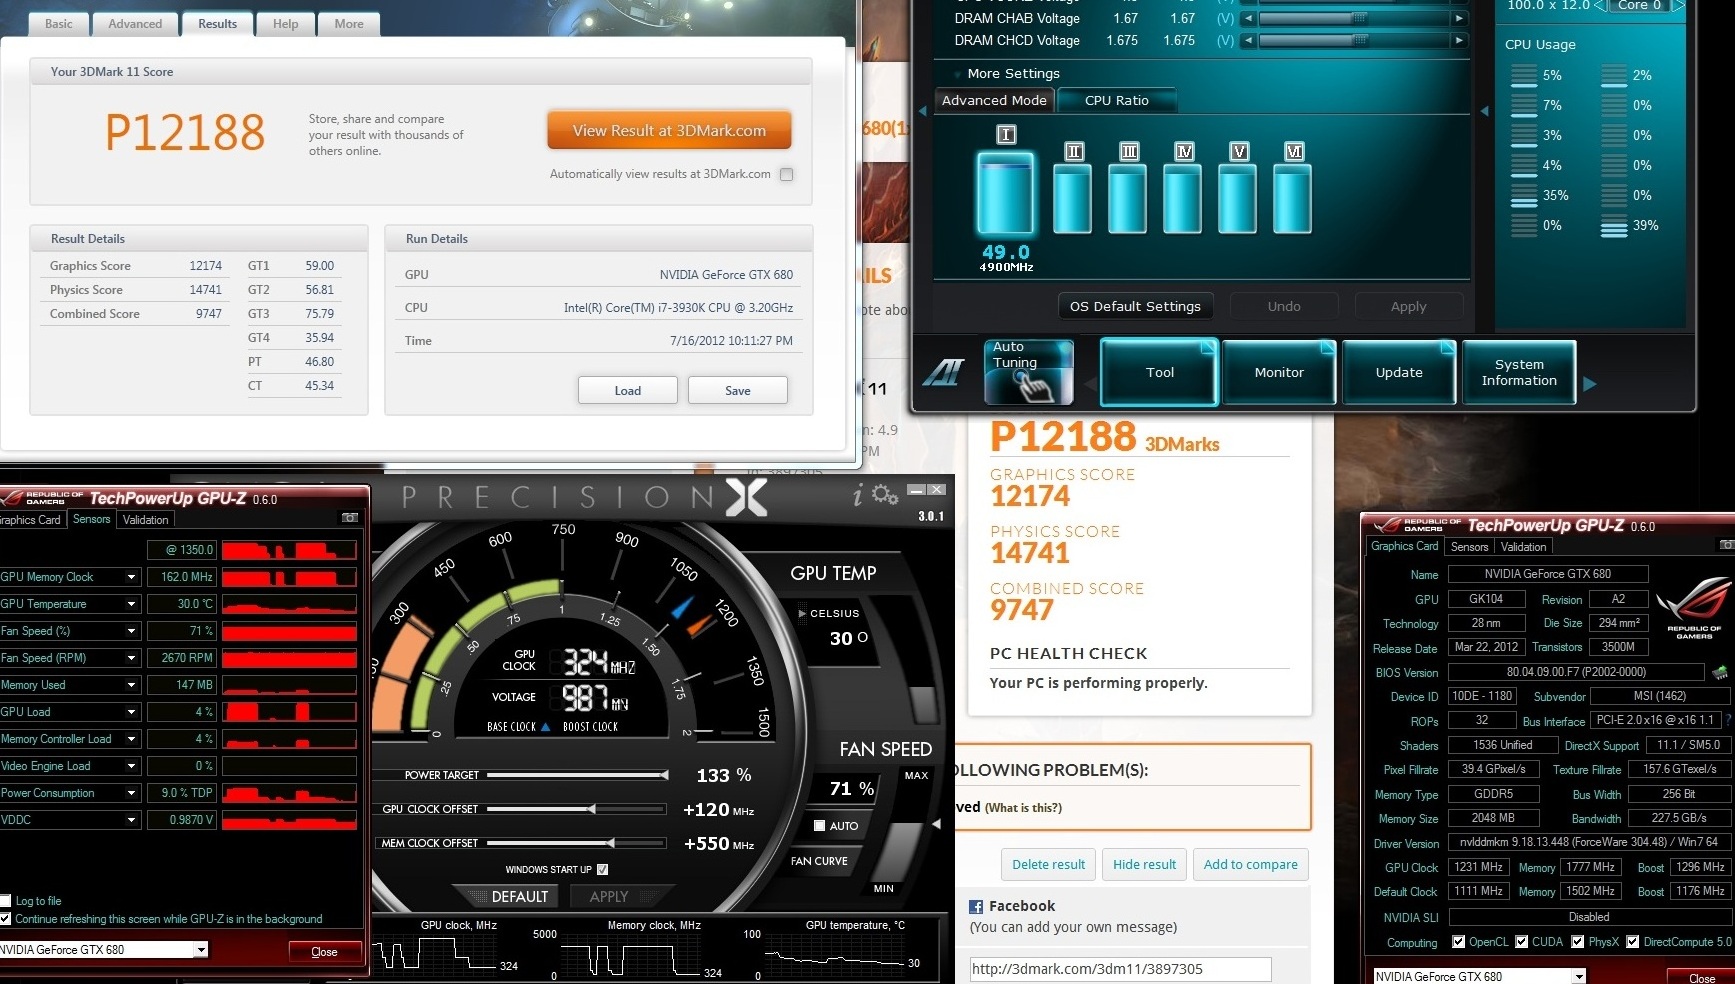Viewport: 1735px width, 984px height.
Task: Click camera icon in right GPU-Z window
Action: coord(1726,545)
